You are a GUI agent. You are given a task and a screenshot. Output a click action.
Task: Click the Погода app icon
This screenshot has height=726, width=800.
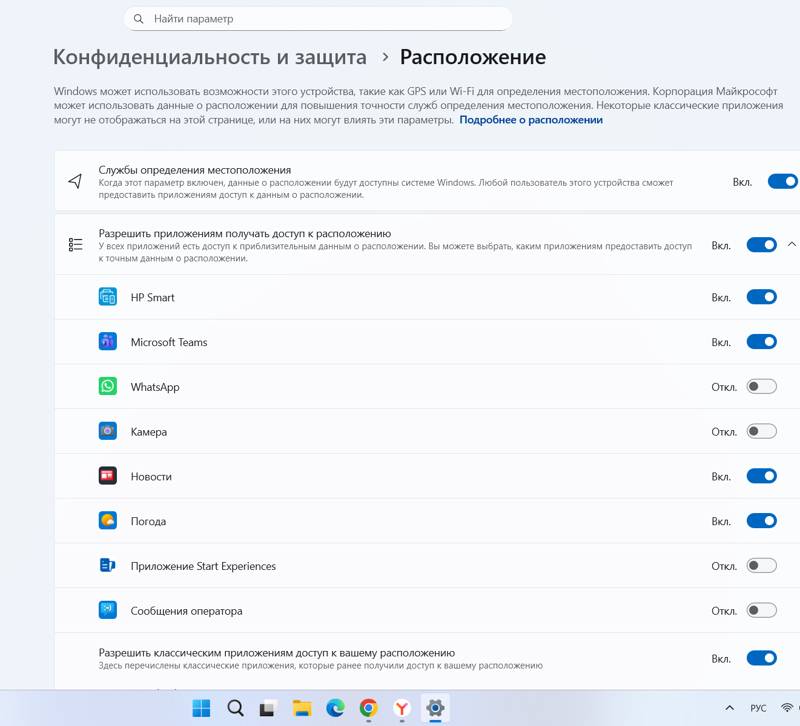[x=108, y=520]
